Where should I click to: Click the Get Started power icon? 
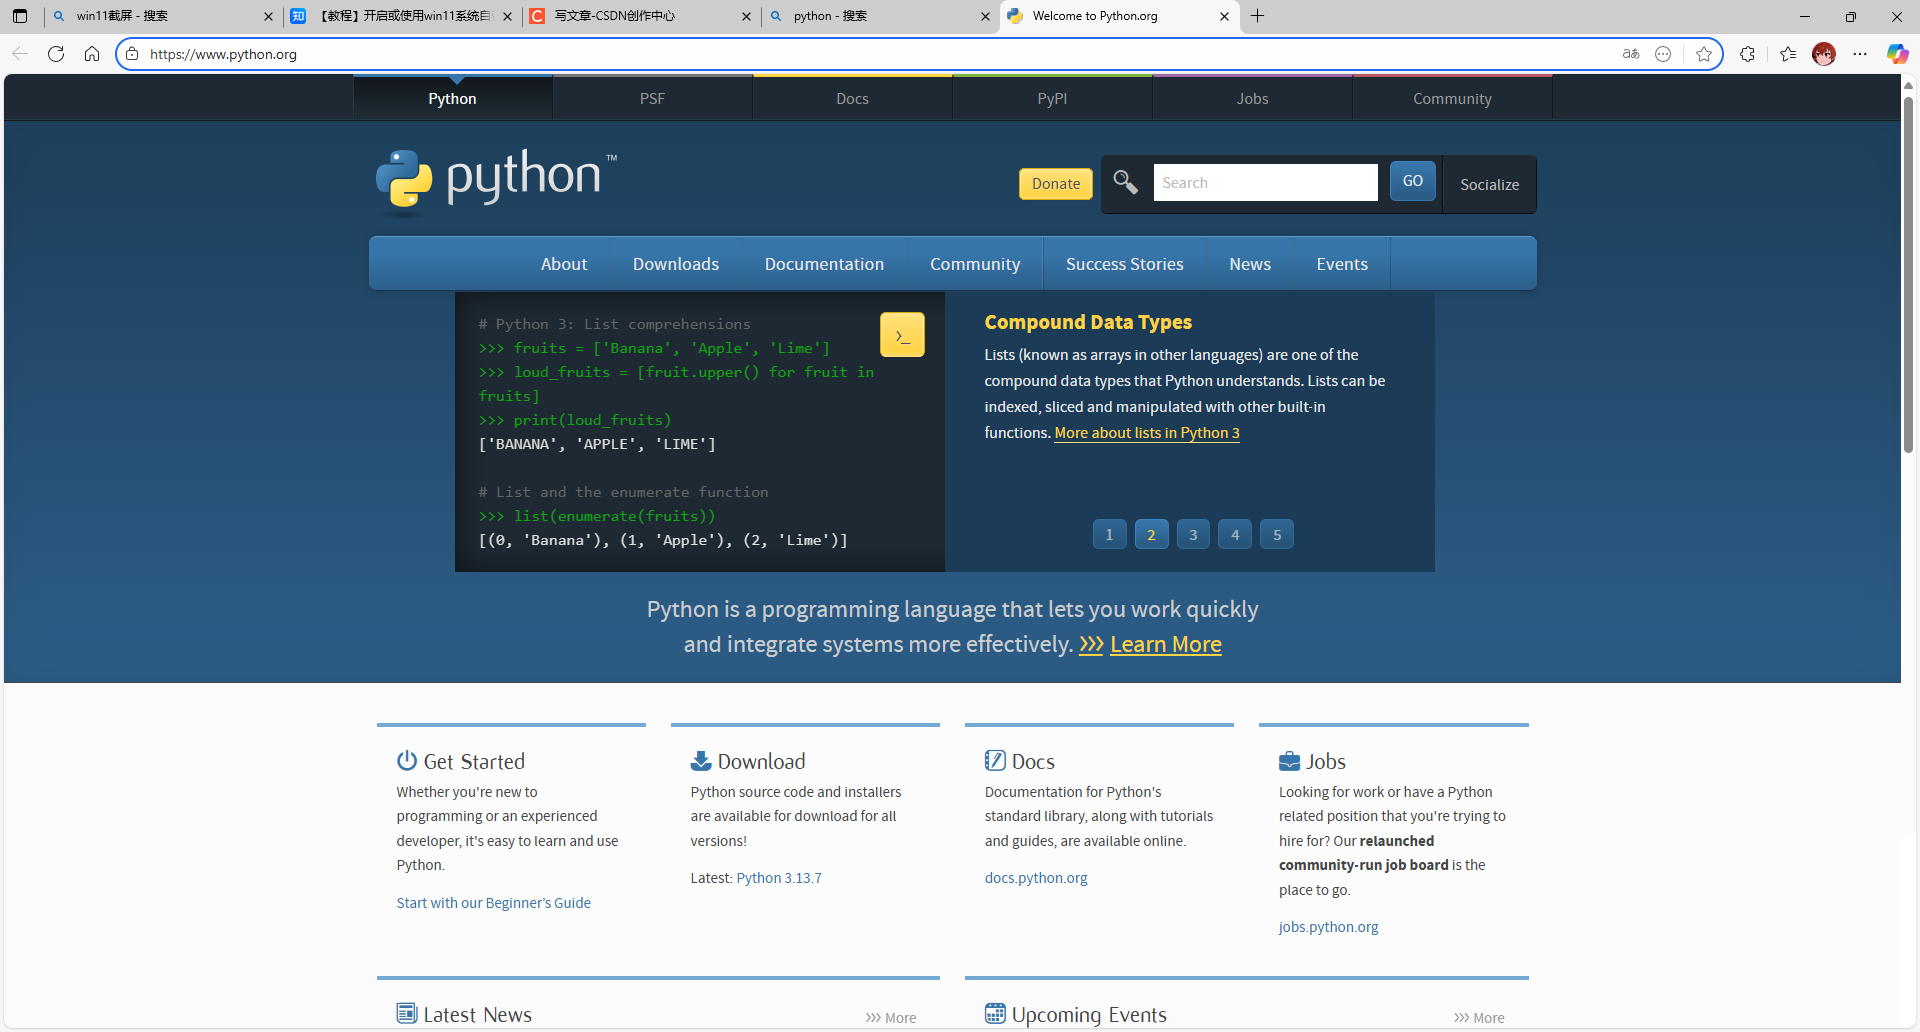407,760
